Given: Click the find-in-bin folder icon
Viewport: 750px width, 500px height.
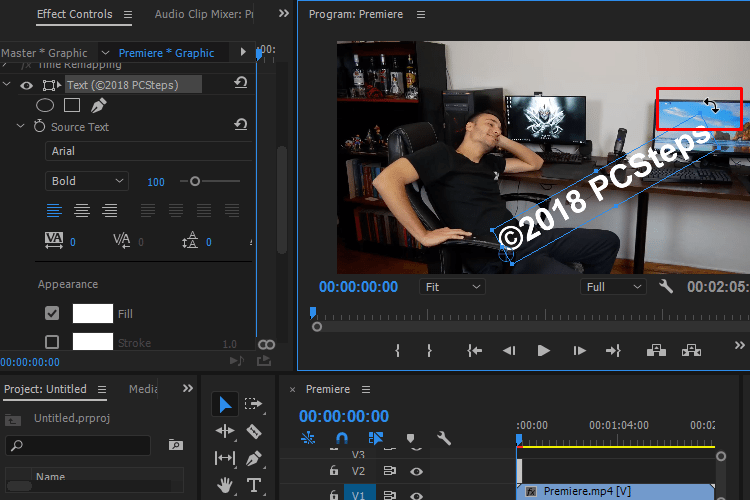Looking at the screenshot, I should click(176, 445).
